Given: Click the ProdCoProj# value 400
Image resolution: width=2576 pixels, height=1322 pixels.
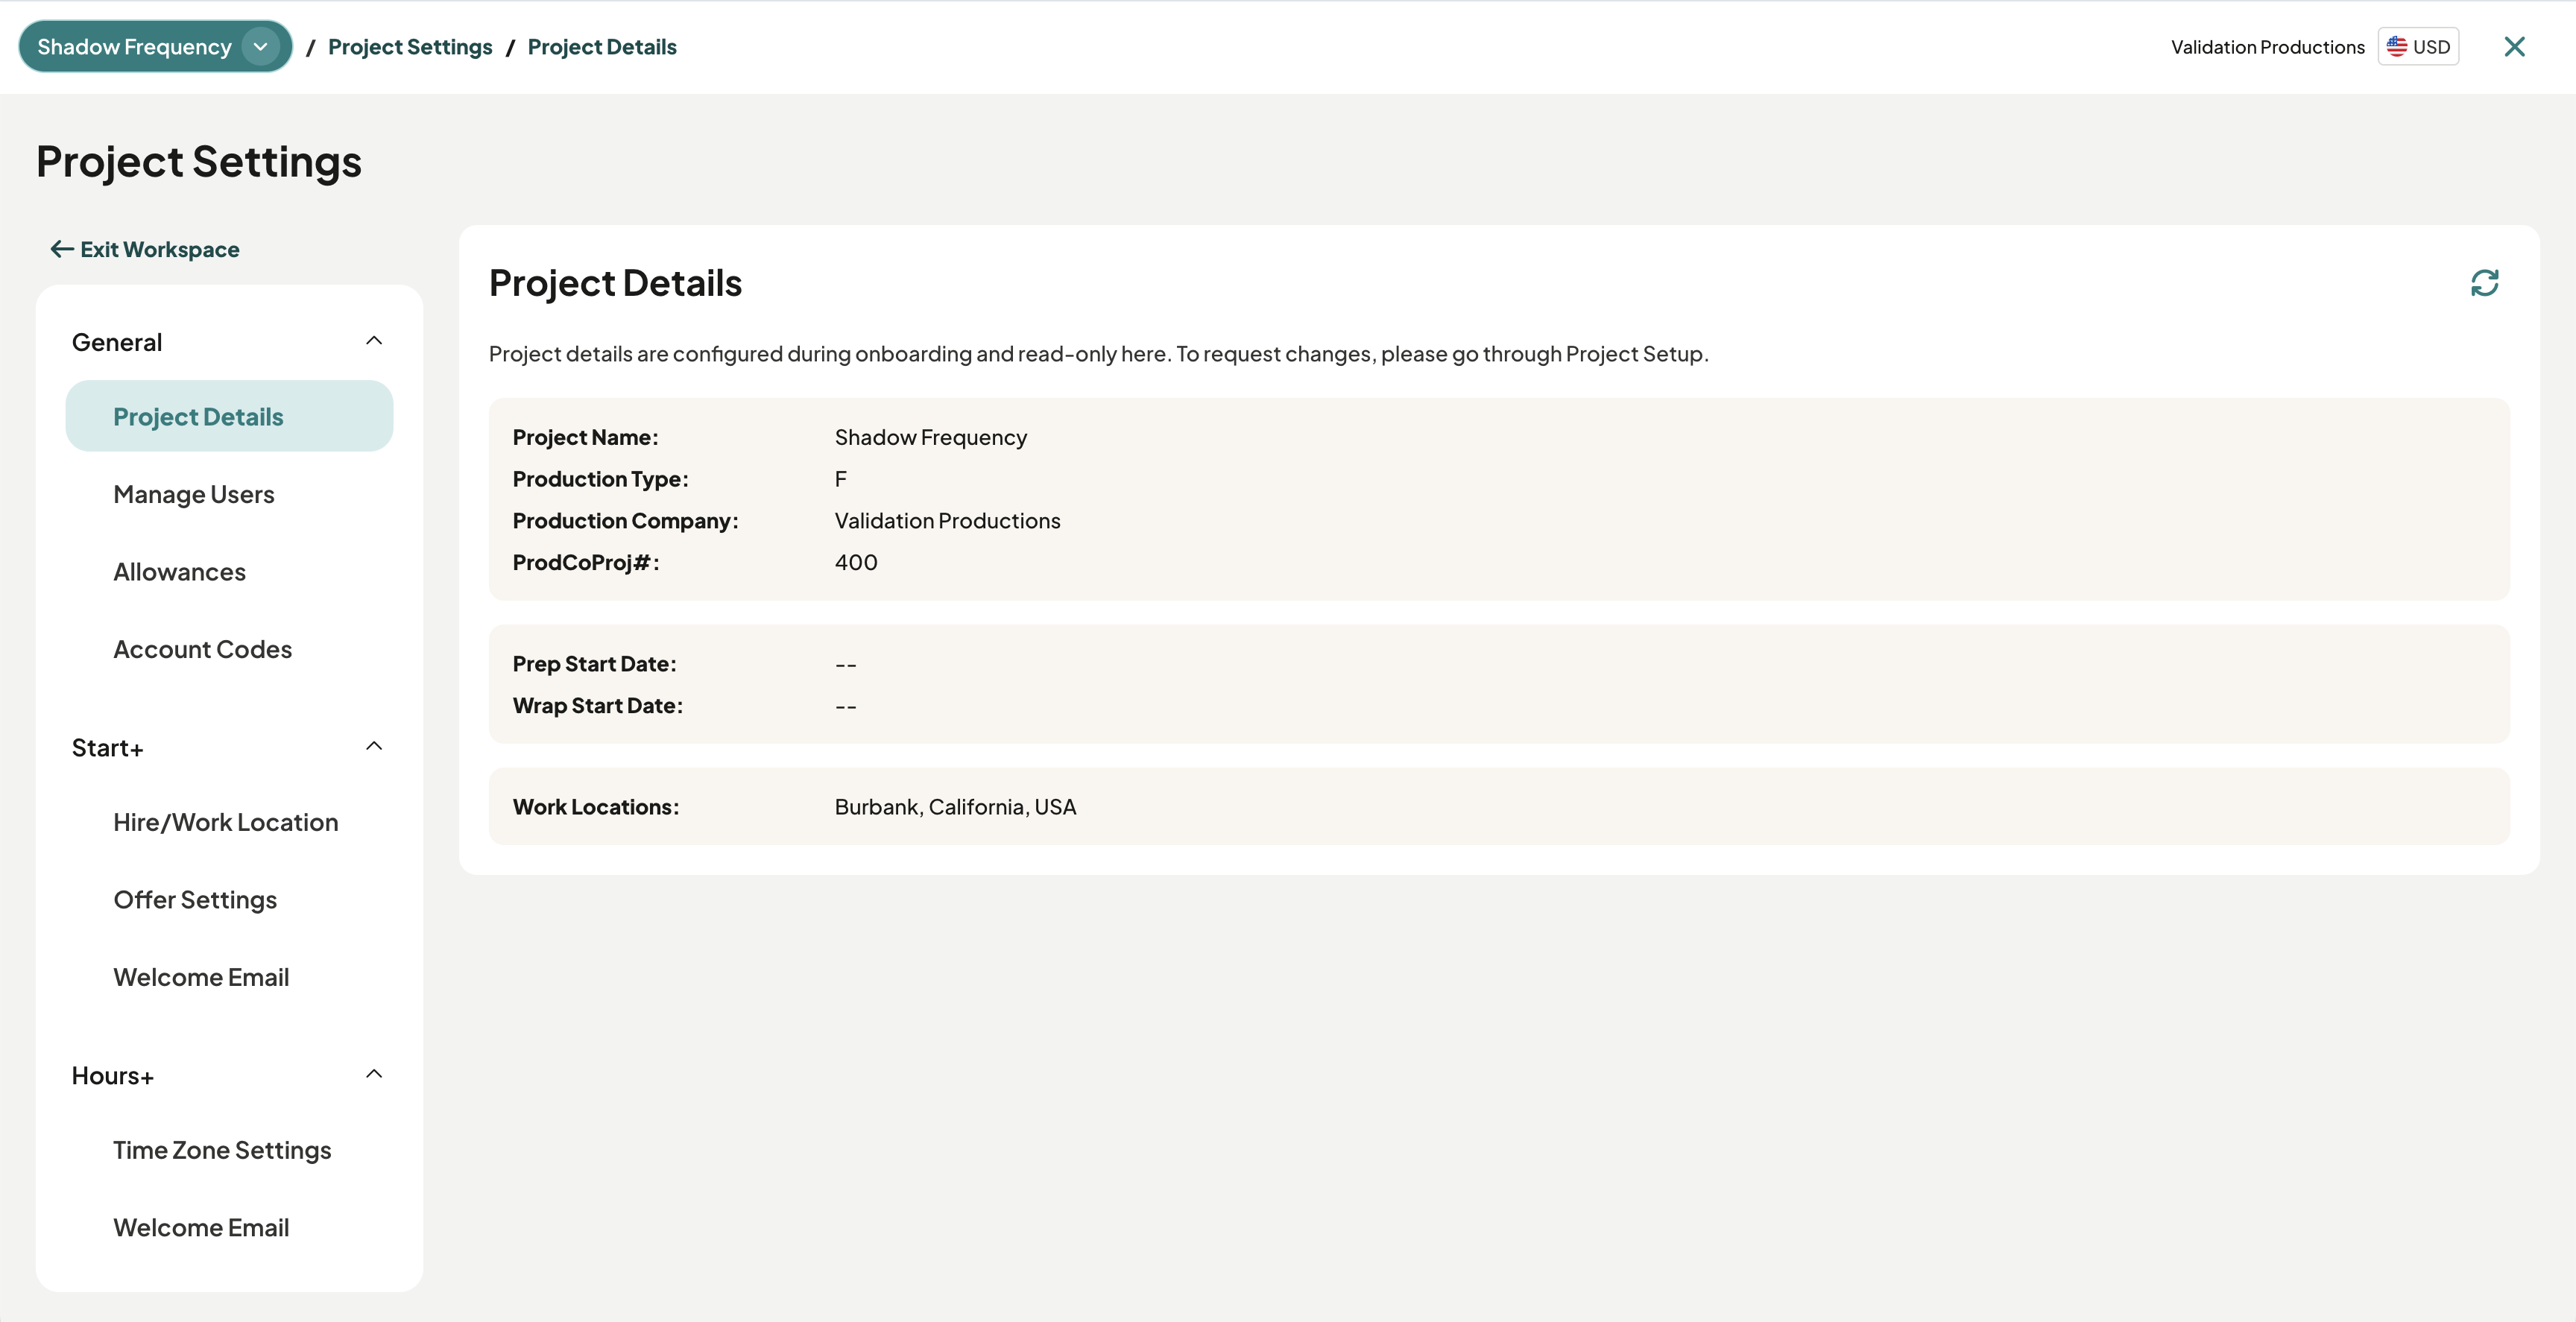Looking at the screenshot, I should point(856,562).
